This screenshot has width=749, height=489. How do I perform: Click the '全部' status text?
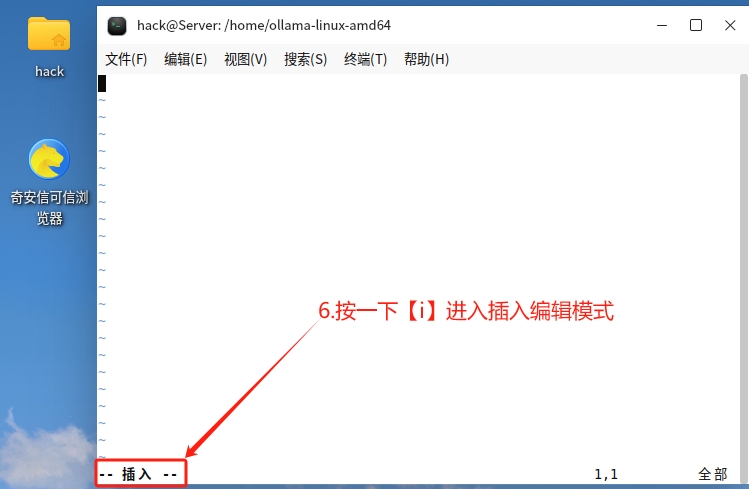[x=712, y=474]
